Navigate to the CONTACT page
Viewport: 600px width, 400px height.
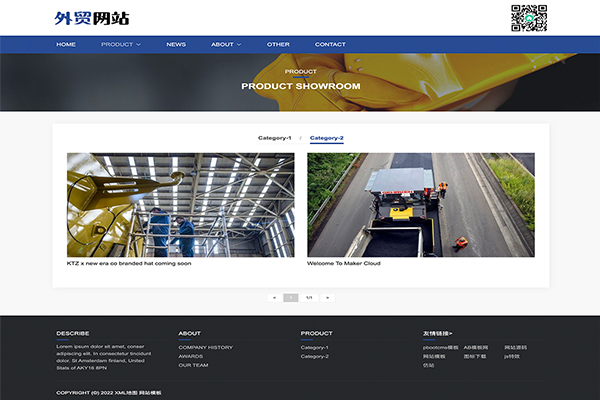(330, 44)
